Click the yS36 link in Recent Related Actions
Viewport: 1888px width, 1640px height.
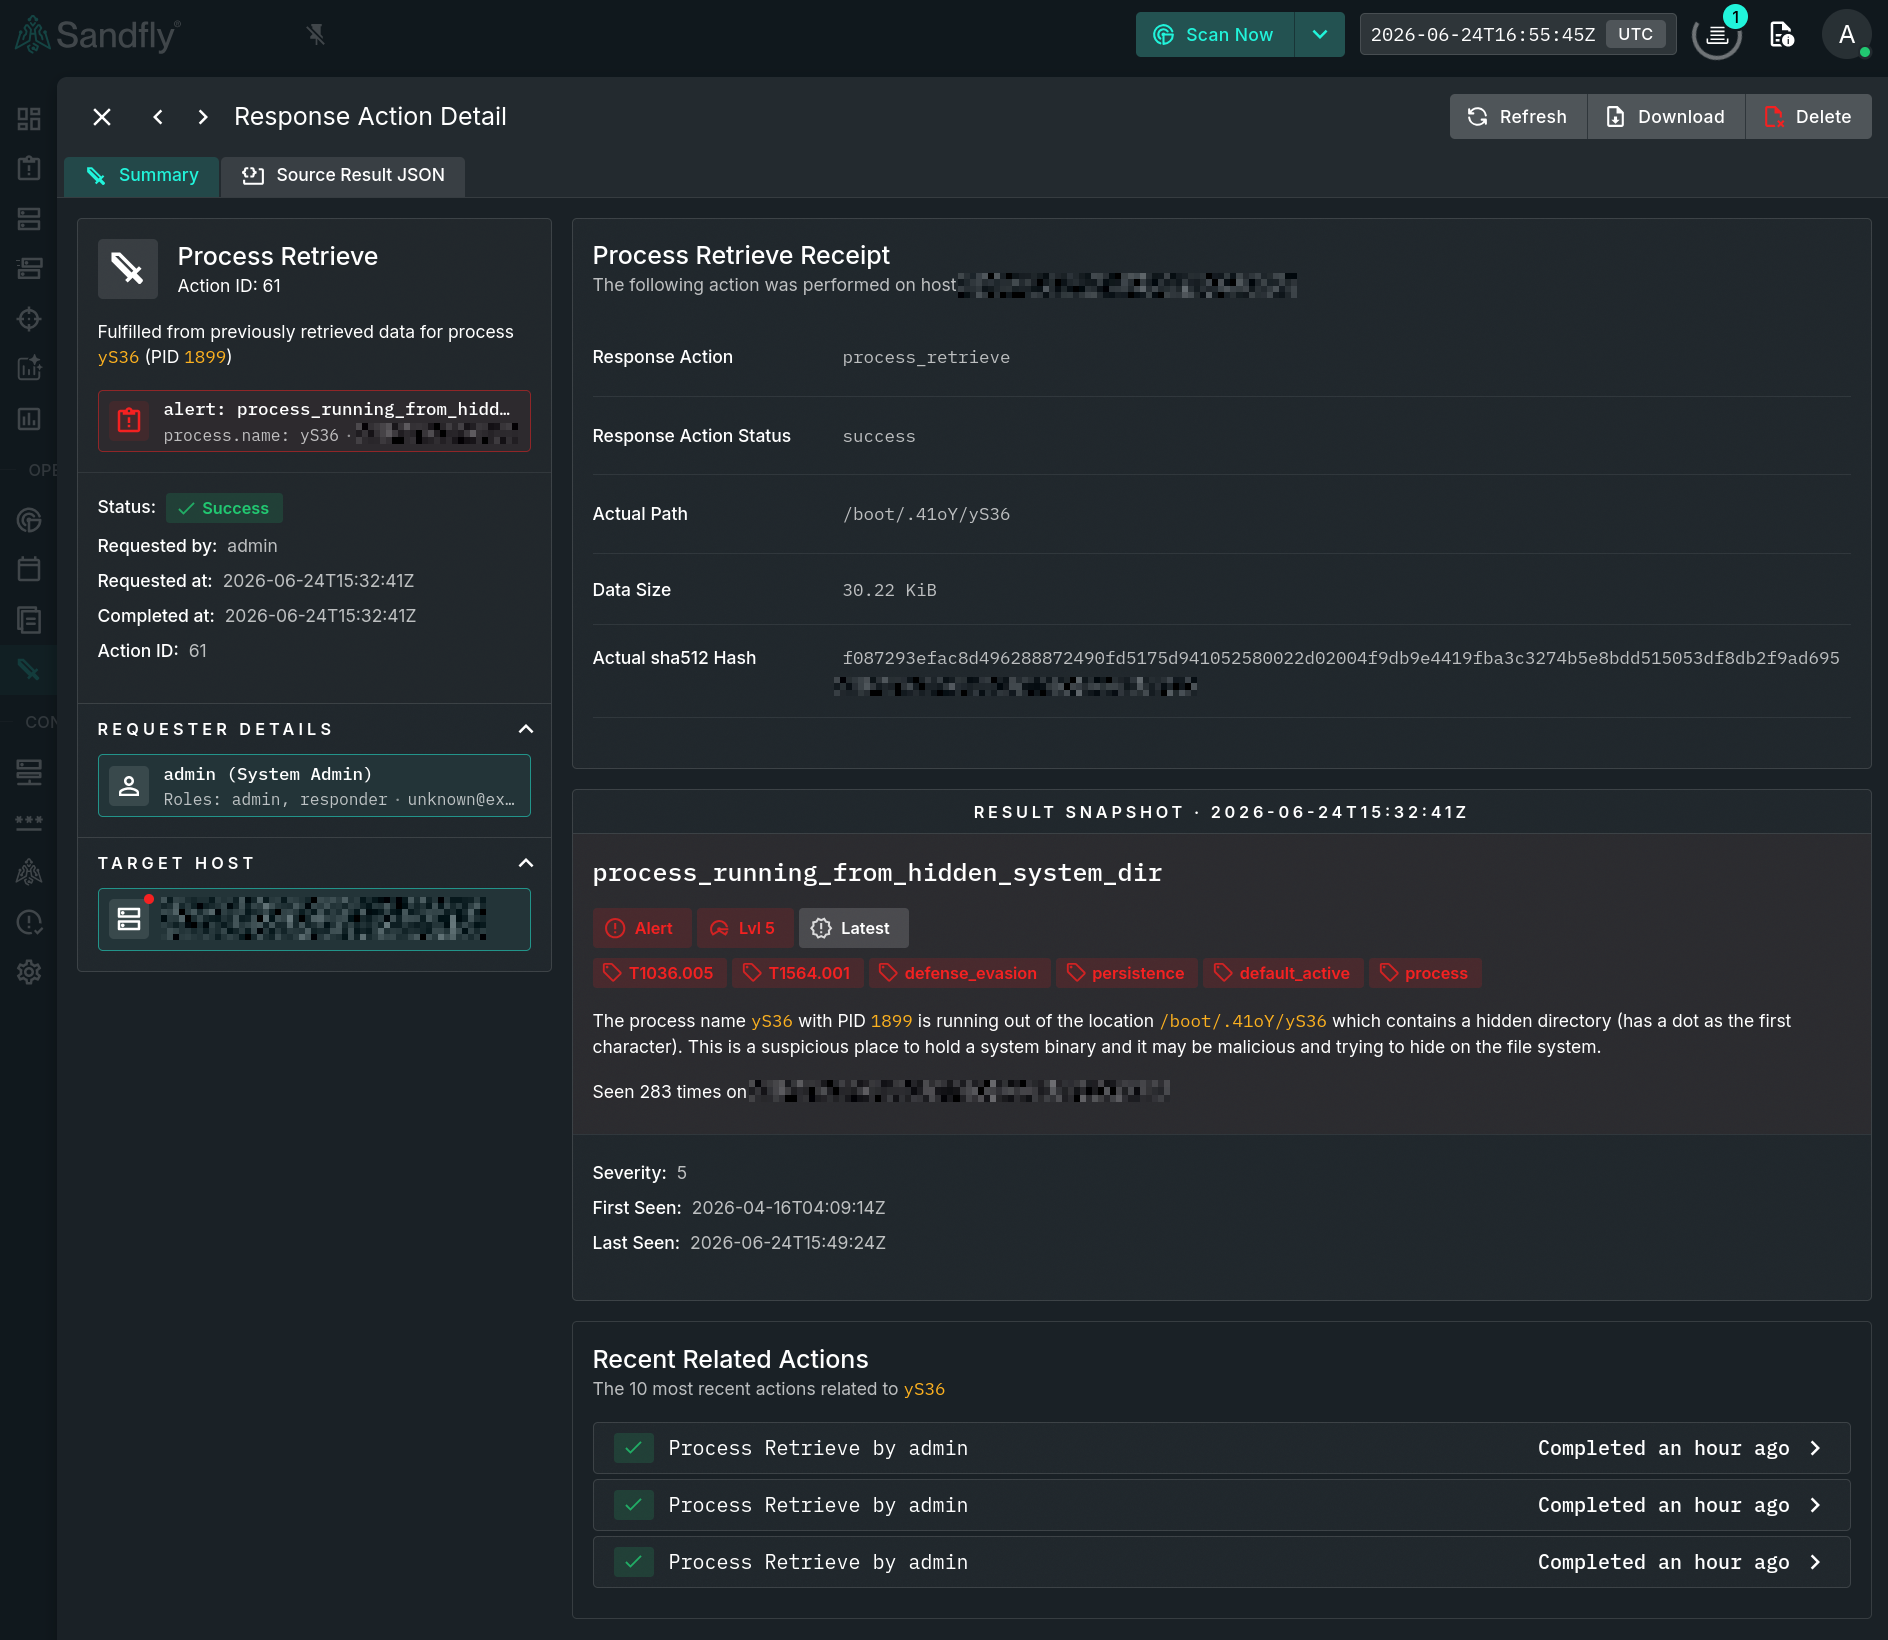924,1389
